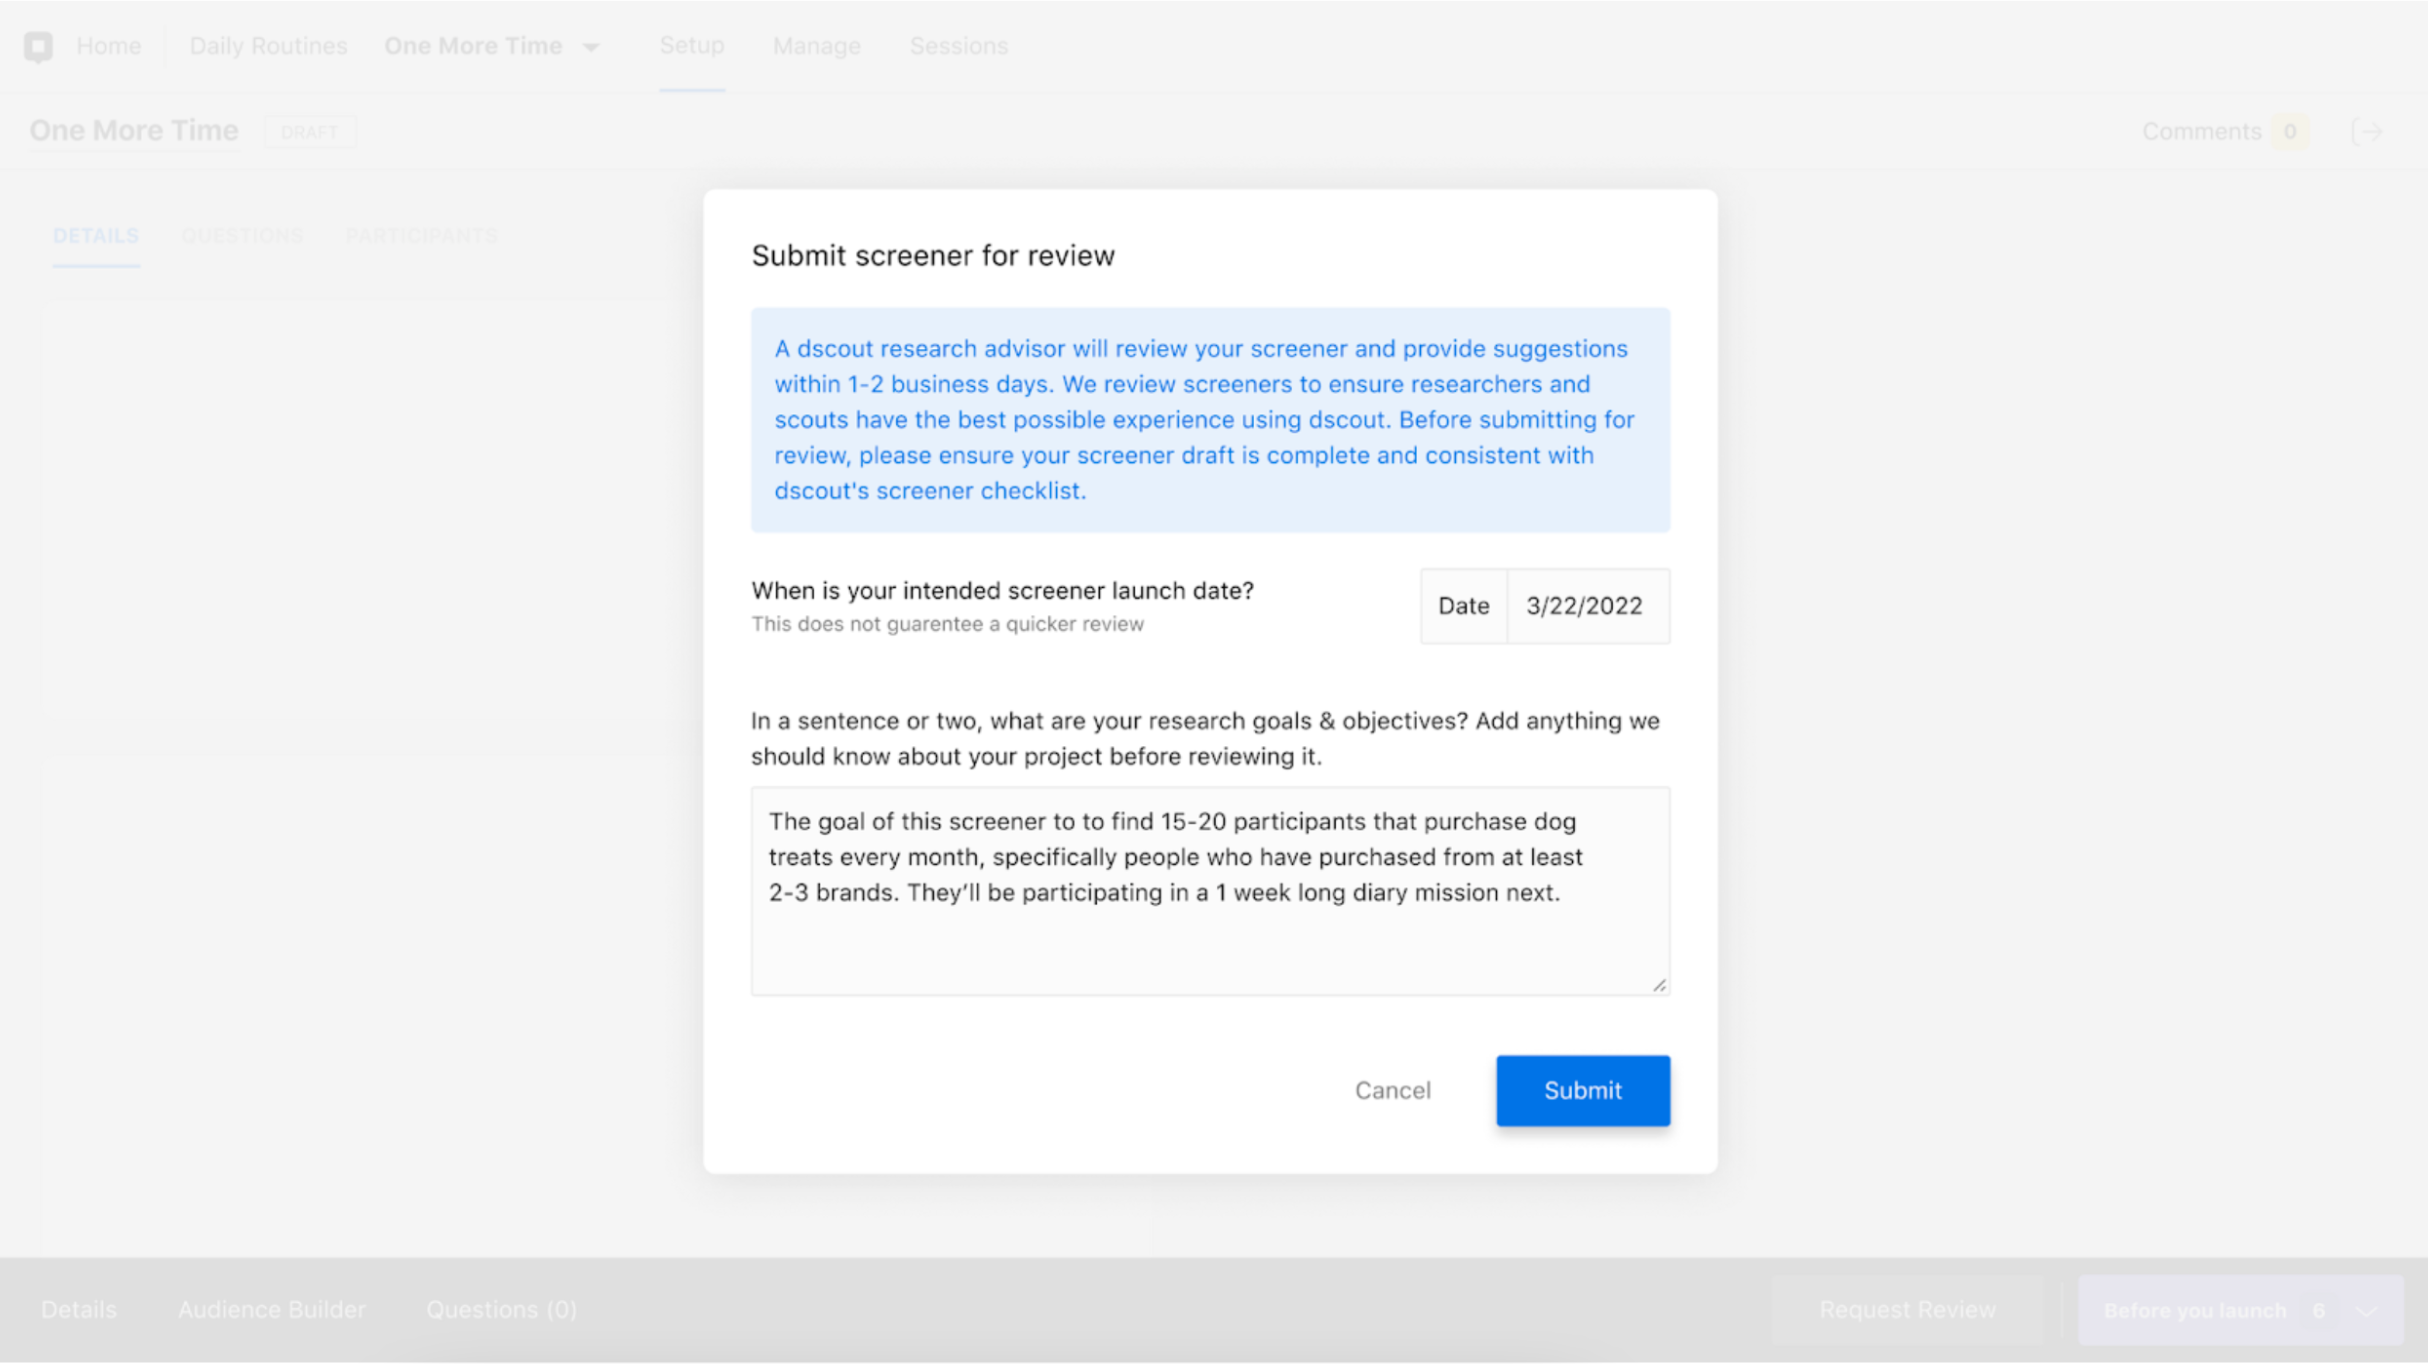Expand the Before you launch chevron
The image size is (2428, 1364).
2366,1310
